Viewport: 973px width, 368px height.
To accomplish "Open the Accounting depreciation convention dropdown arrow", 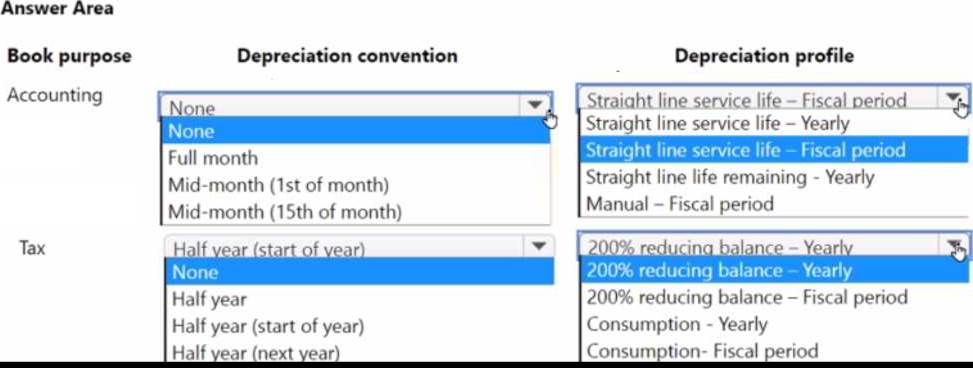I will [x=535, y=106].
